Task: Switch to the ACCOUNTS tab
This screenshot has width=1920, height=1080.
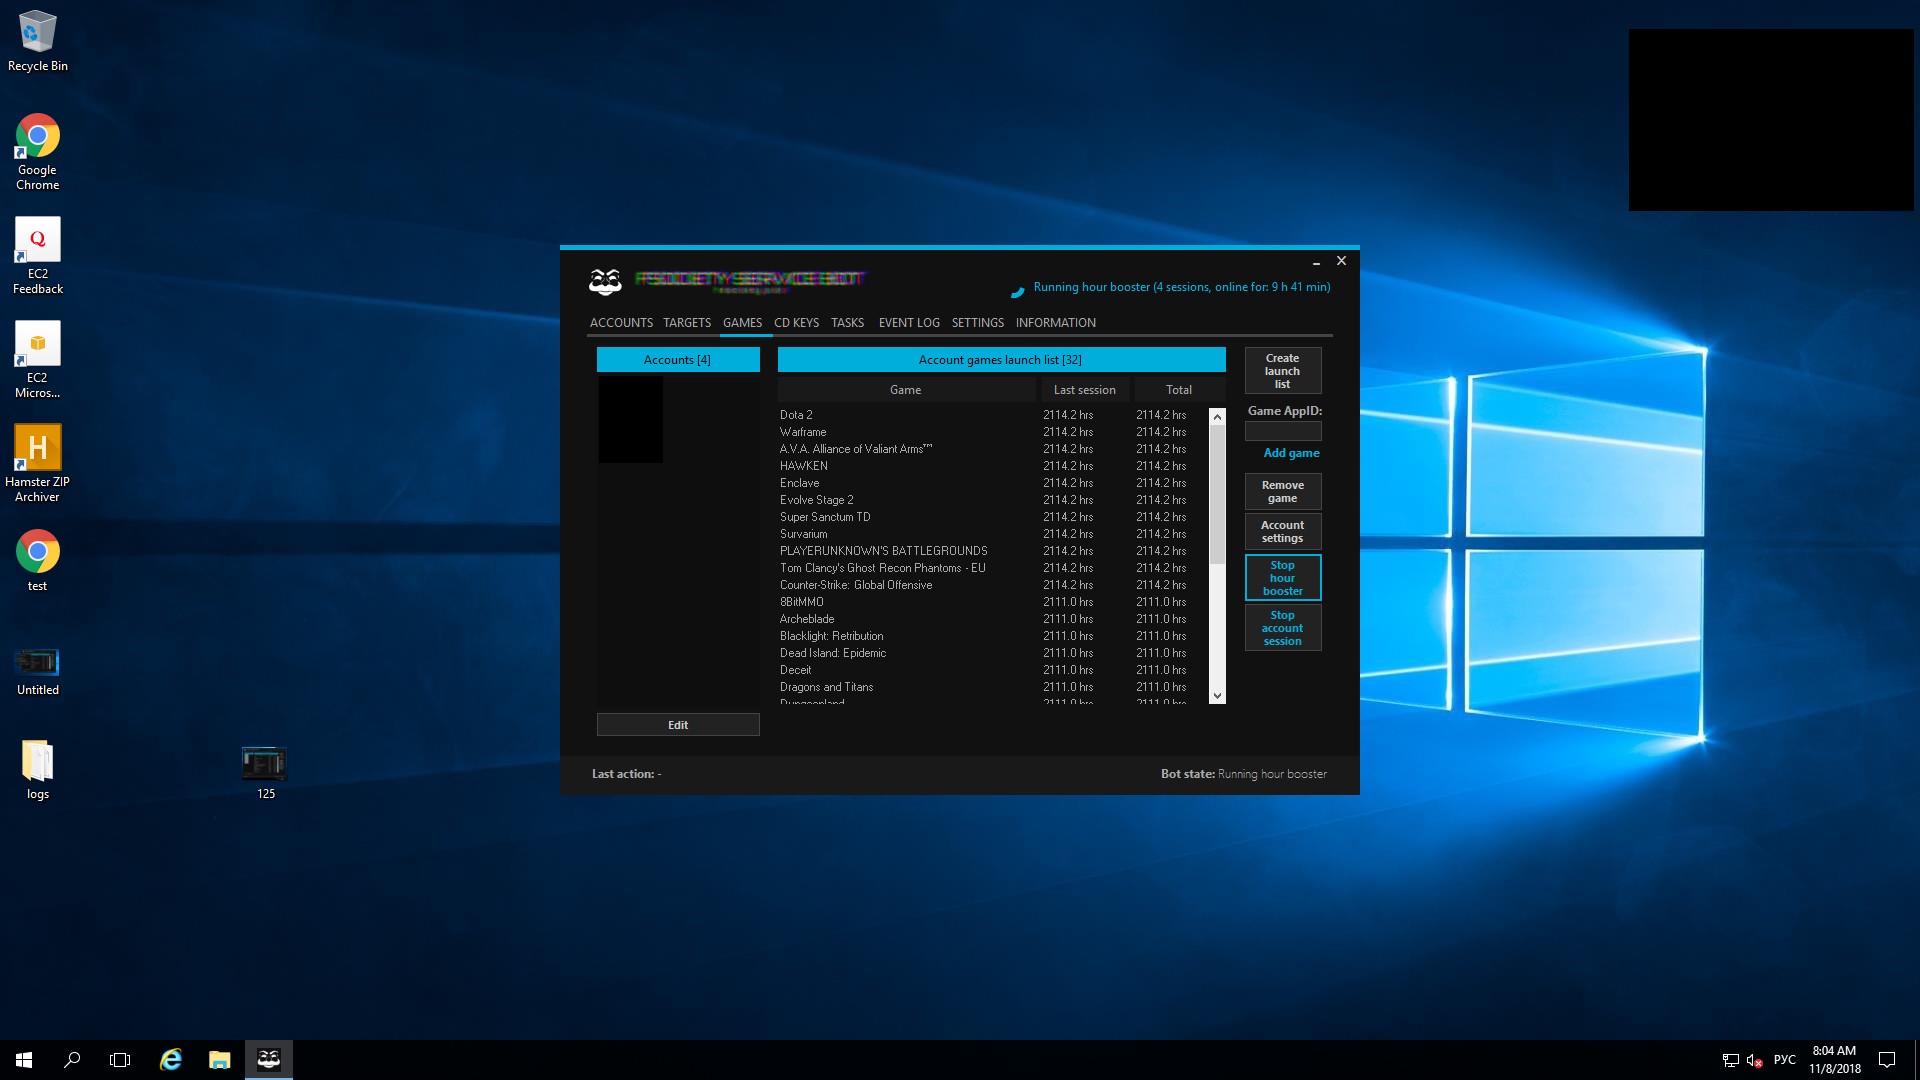Action: point(620,323)
